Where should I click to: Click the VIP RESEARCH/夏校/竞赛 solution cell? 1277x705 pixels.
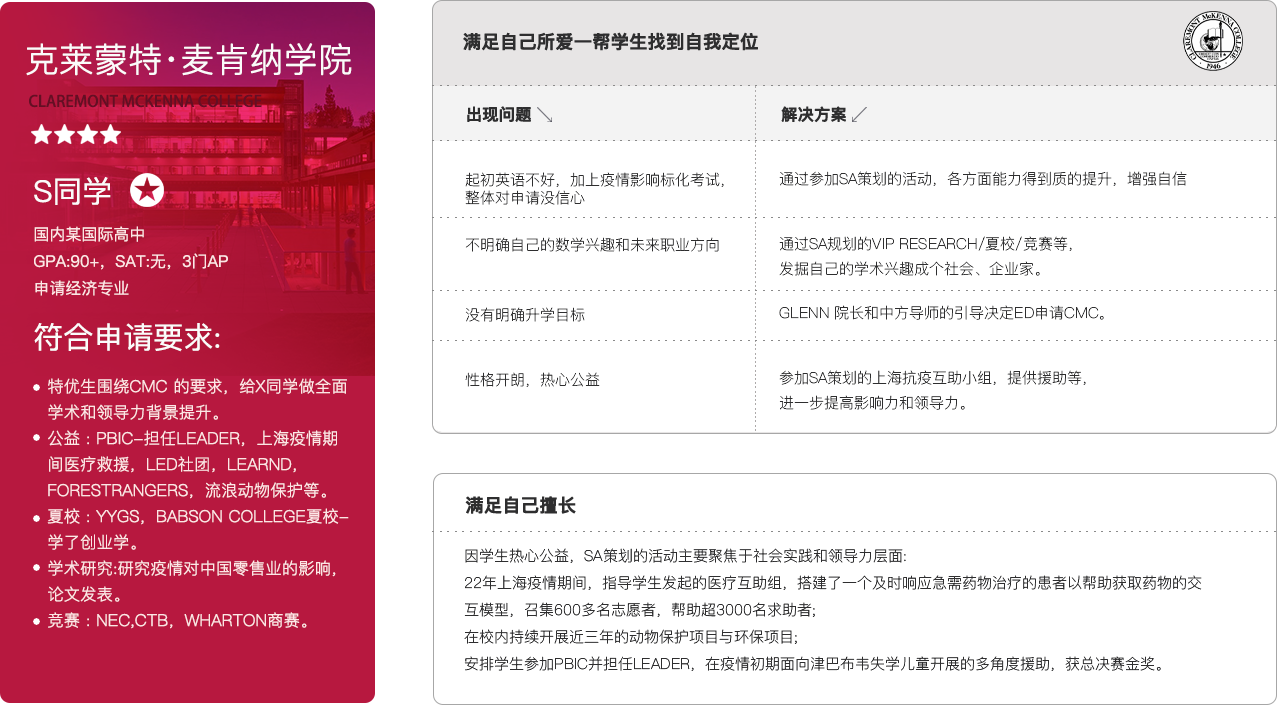926,256
